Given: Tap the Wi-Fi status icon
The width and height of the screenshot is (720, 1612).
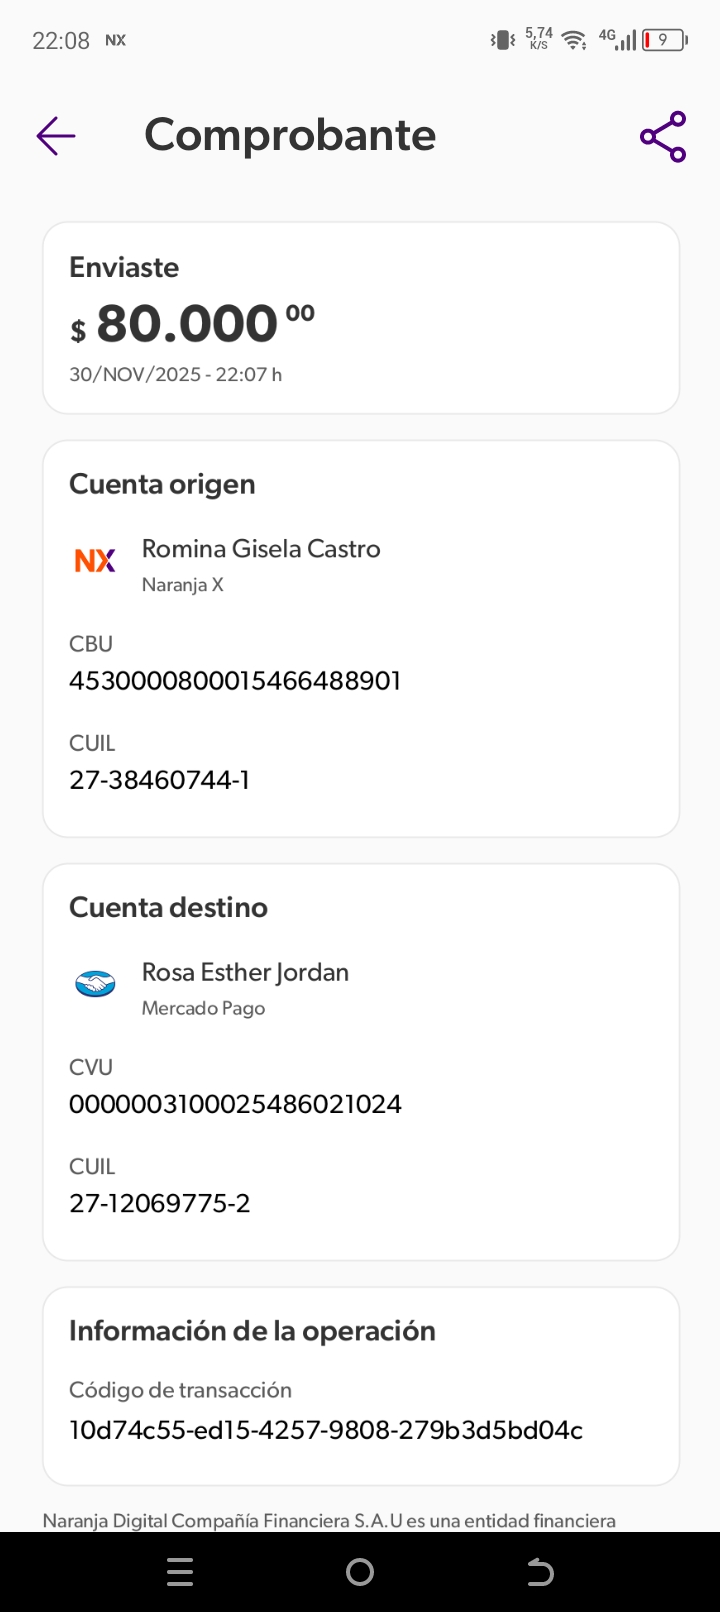Looking at the screenshot, I should coord(574,40).
